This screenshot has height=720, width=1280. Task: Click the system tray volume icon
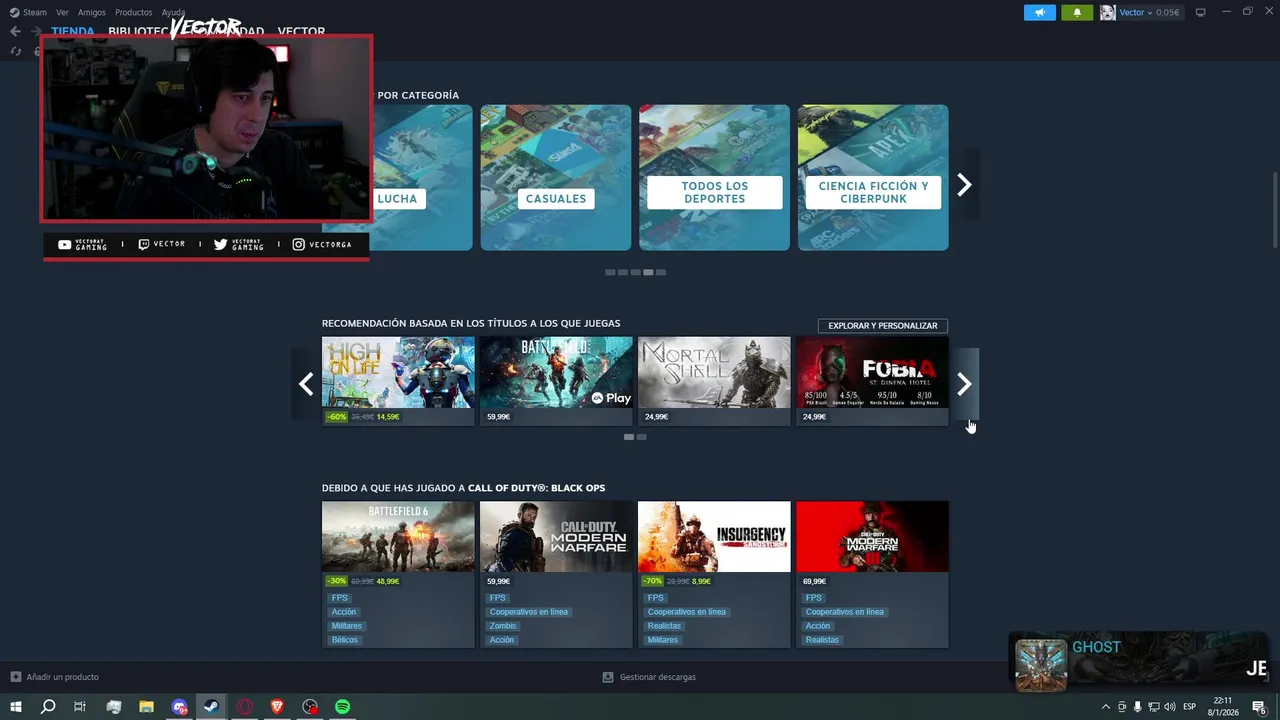click(x=1170, y=707)
